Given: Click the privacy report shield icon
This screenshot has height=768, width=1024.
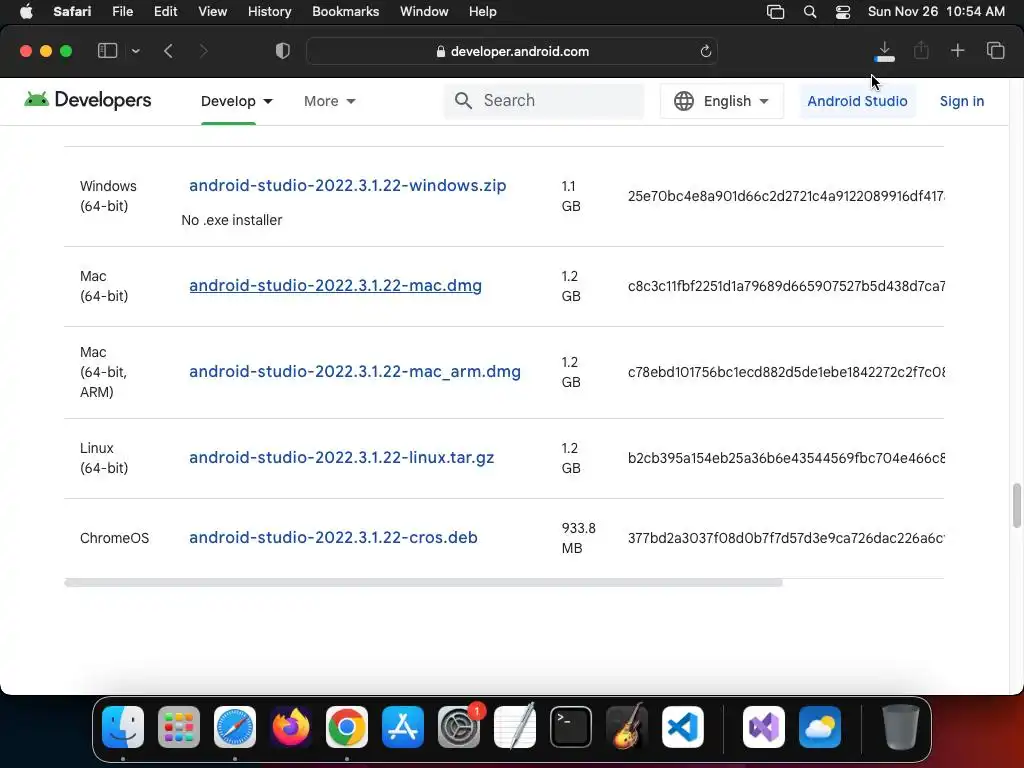Looking at the screenshot, I should pyautogui.click(x=282, y=51).
